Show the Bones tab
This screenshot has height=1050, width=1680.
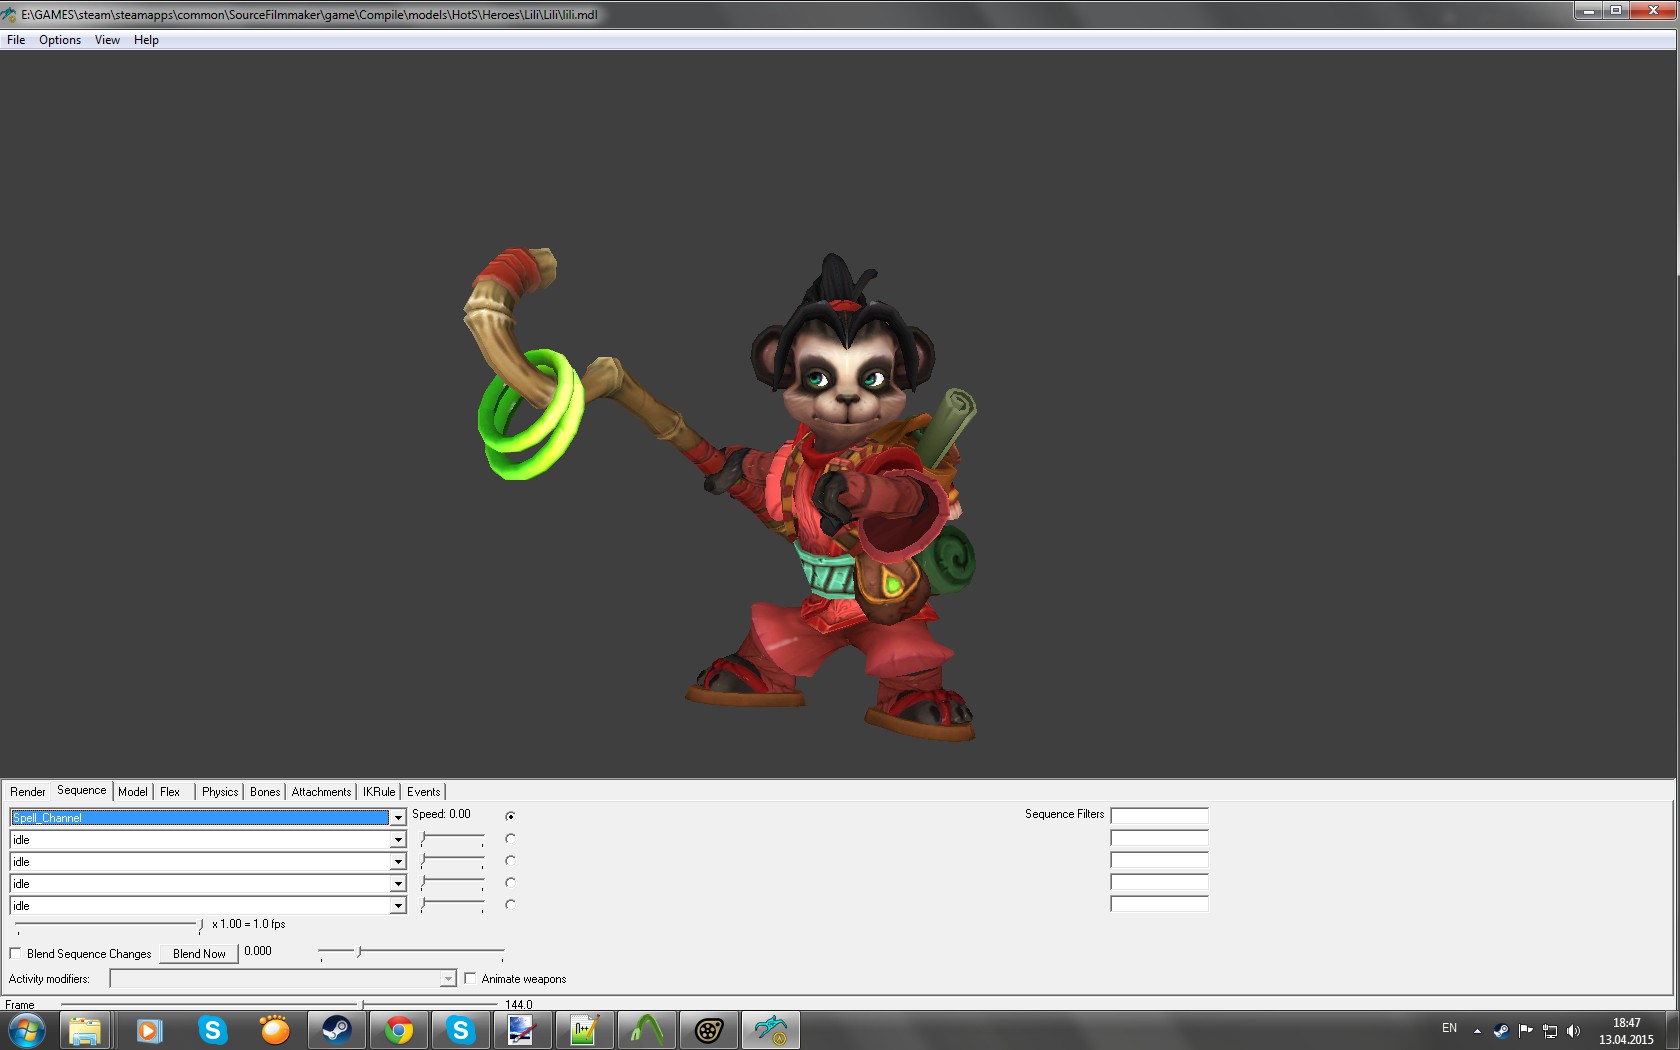[265, 792]
